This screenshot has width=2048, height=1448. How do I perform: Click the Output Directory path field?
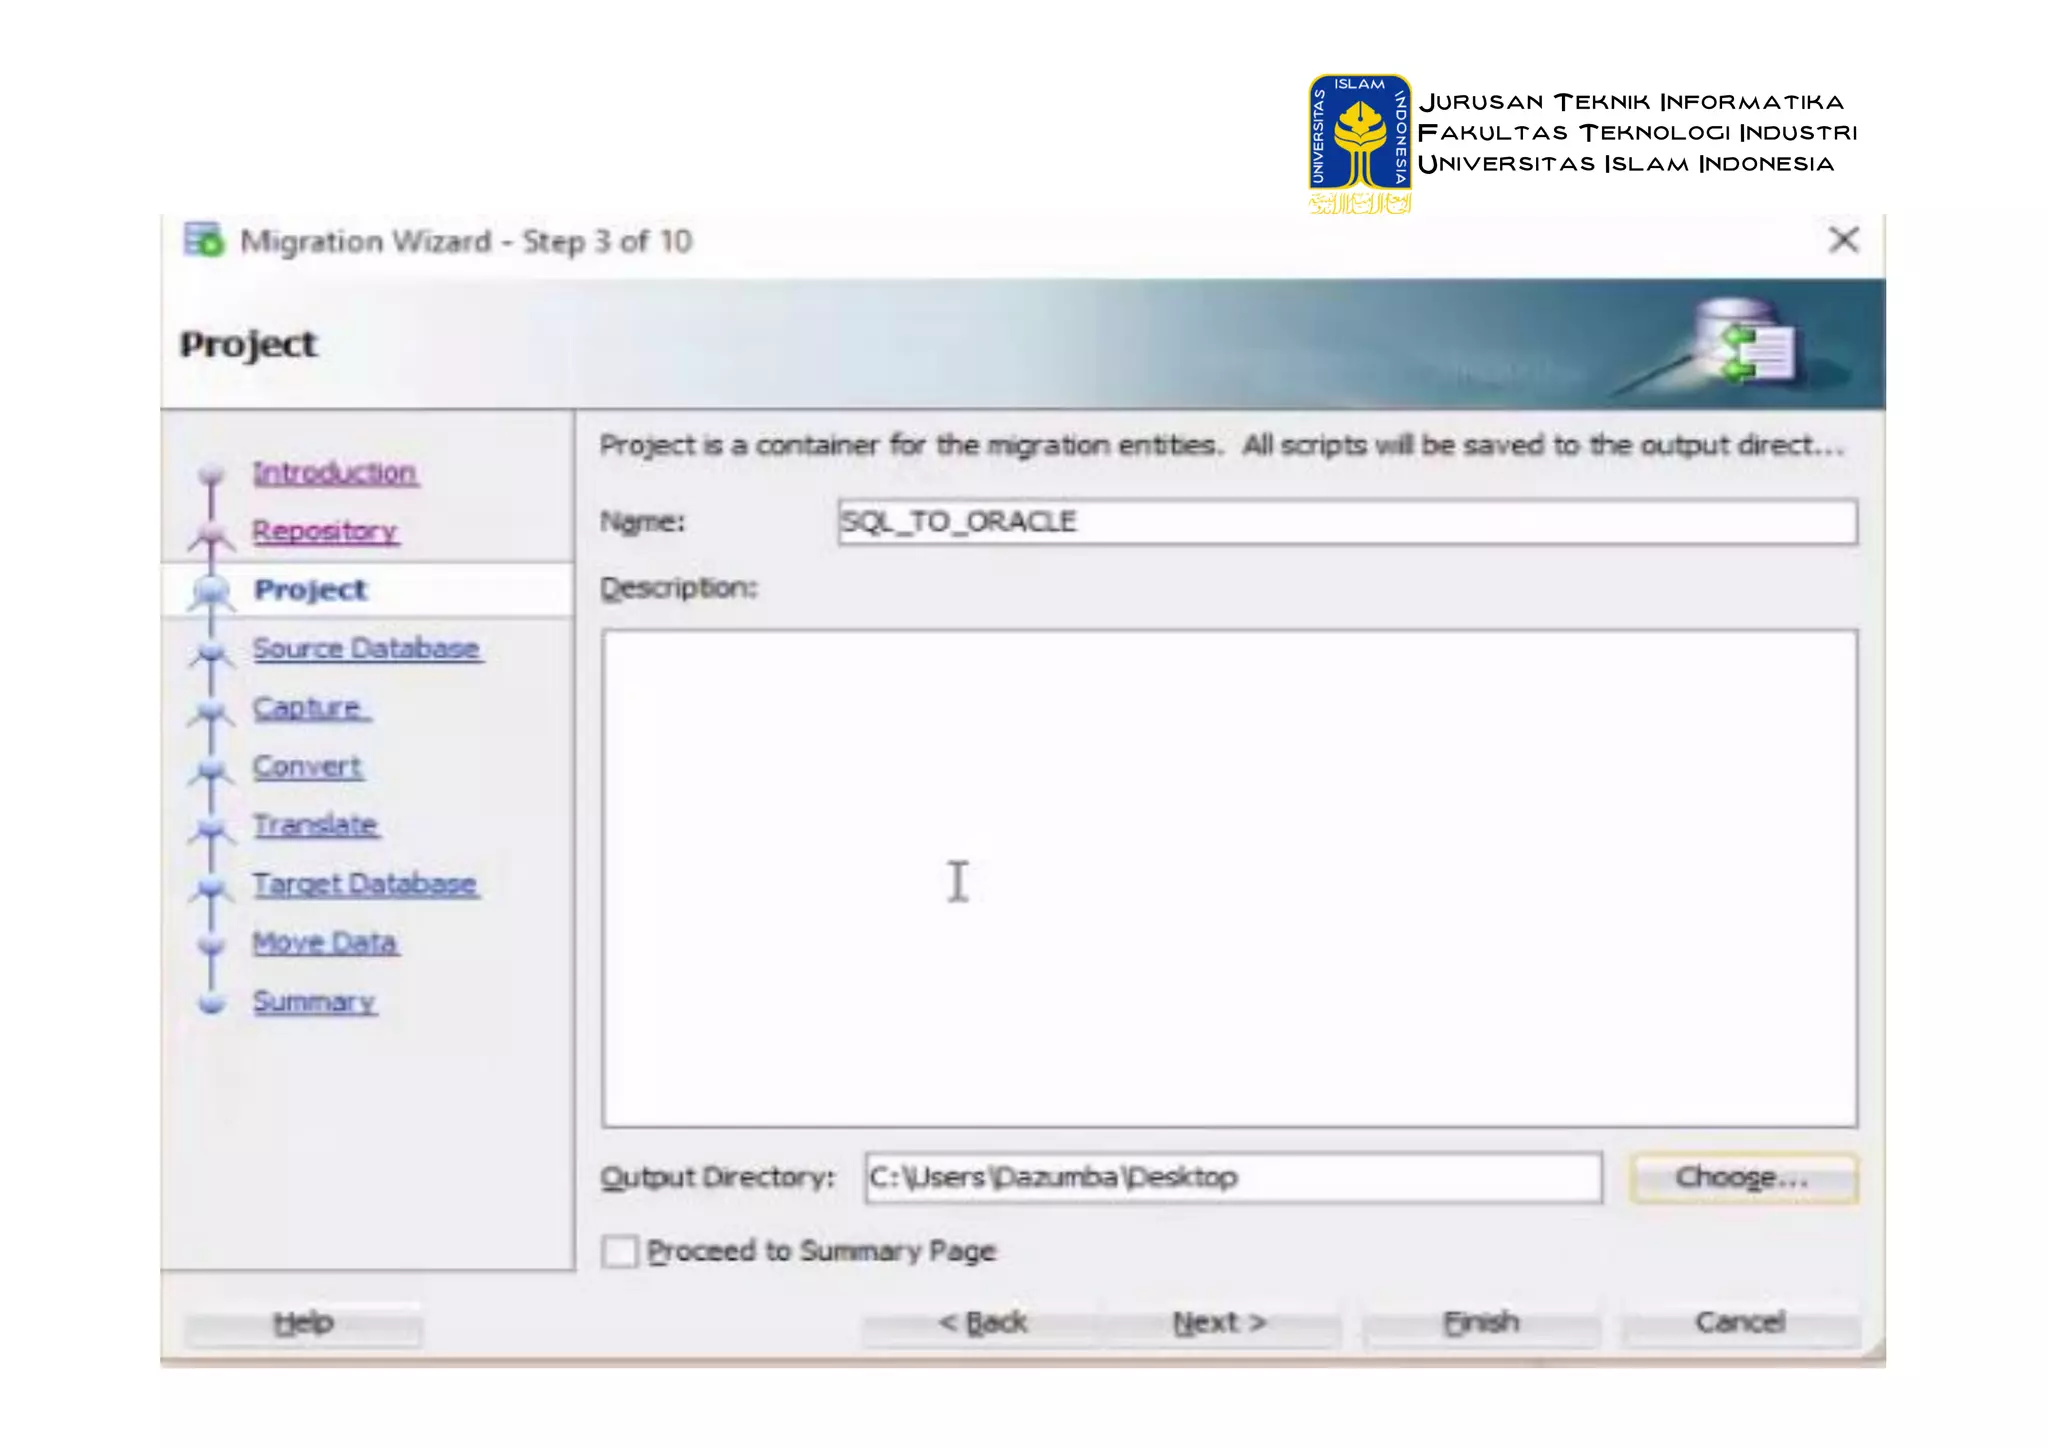click(1233, 1177)
